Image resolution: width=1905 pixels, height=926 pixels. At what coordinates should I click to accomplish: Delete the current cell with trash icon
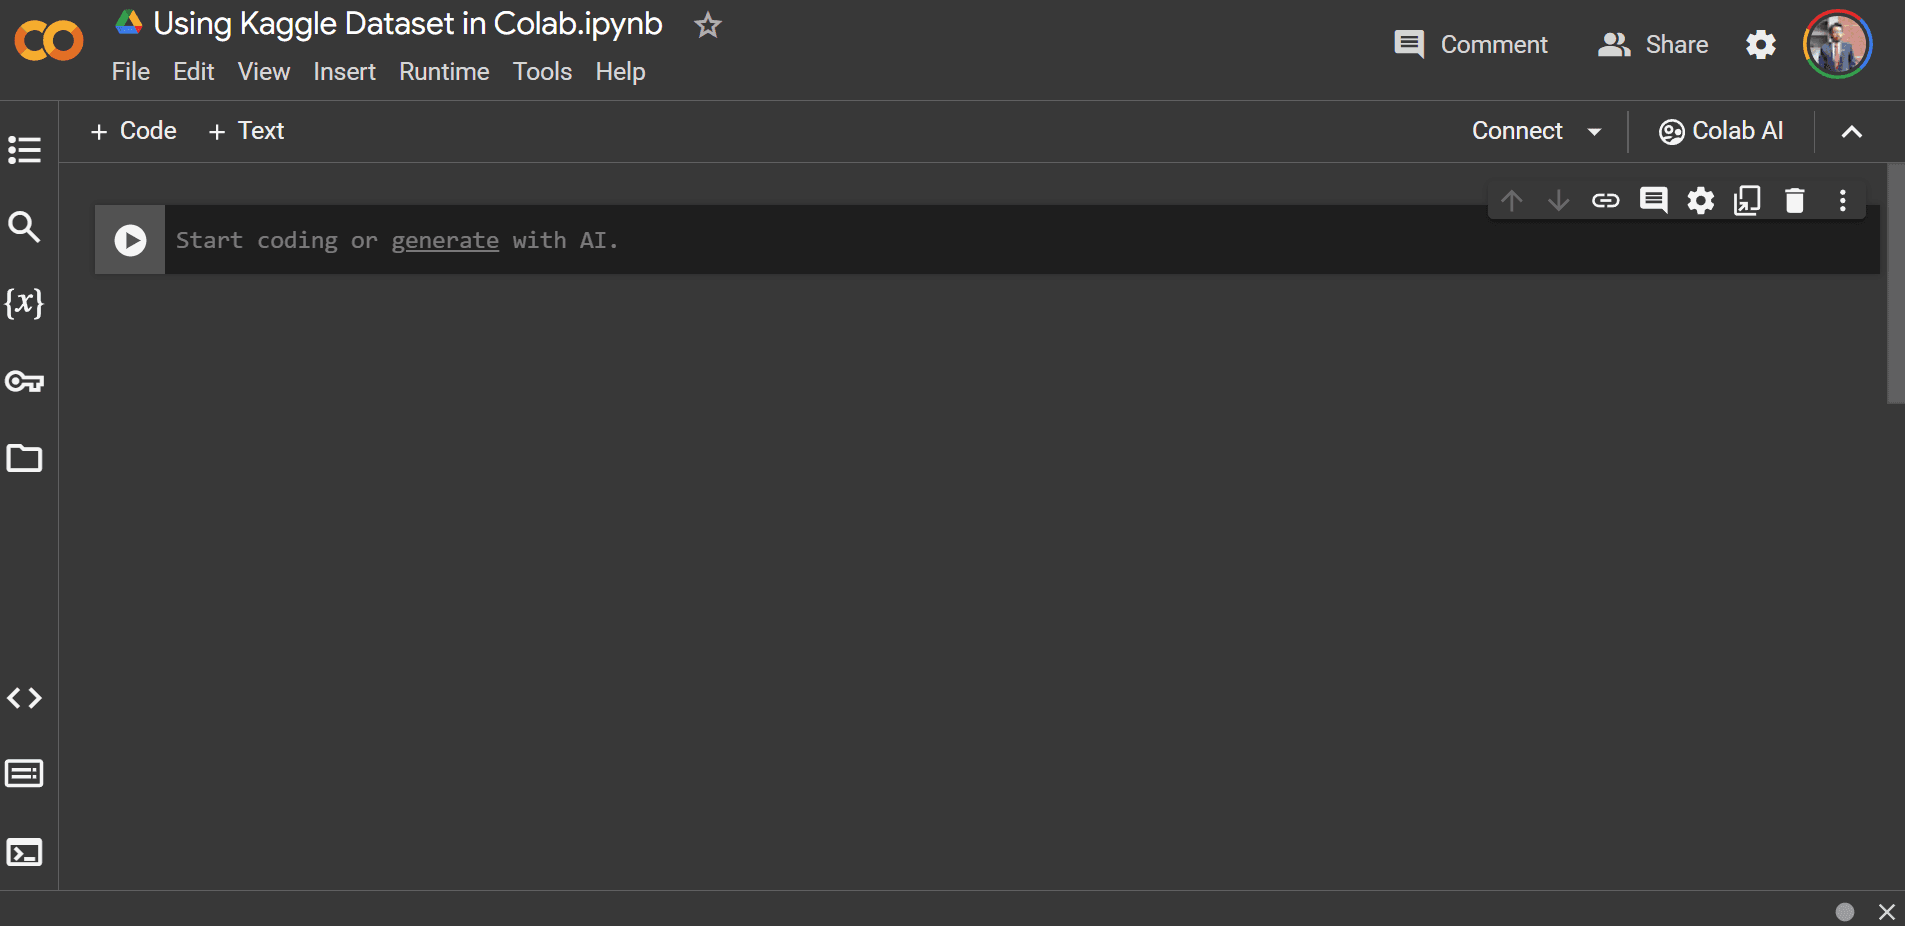(1795, 200)
